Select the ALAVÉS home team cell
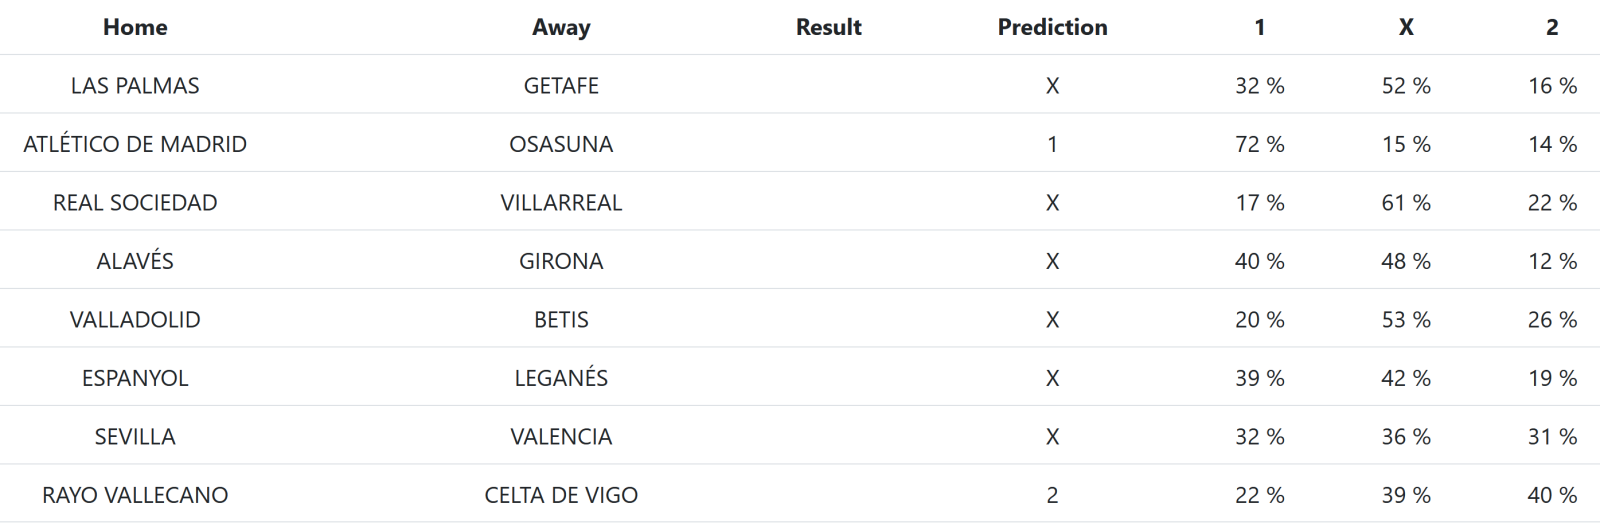 (135, 261)
